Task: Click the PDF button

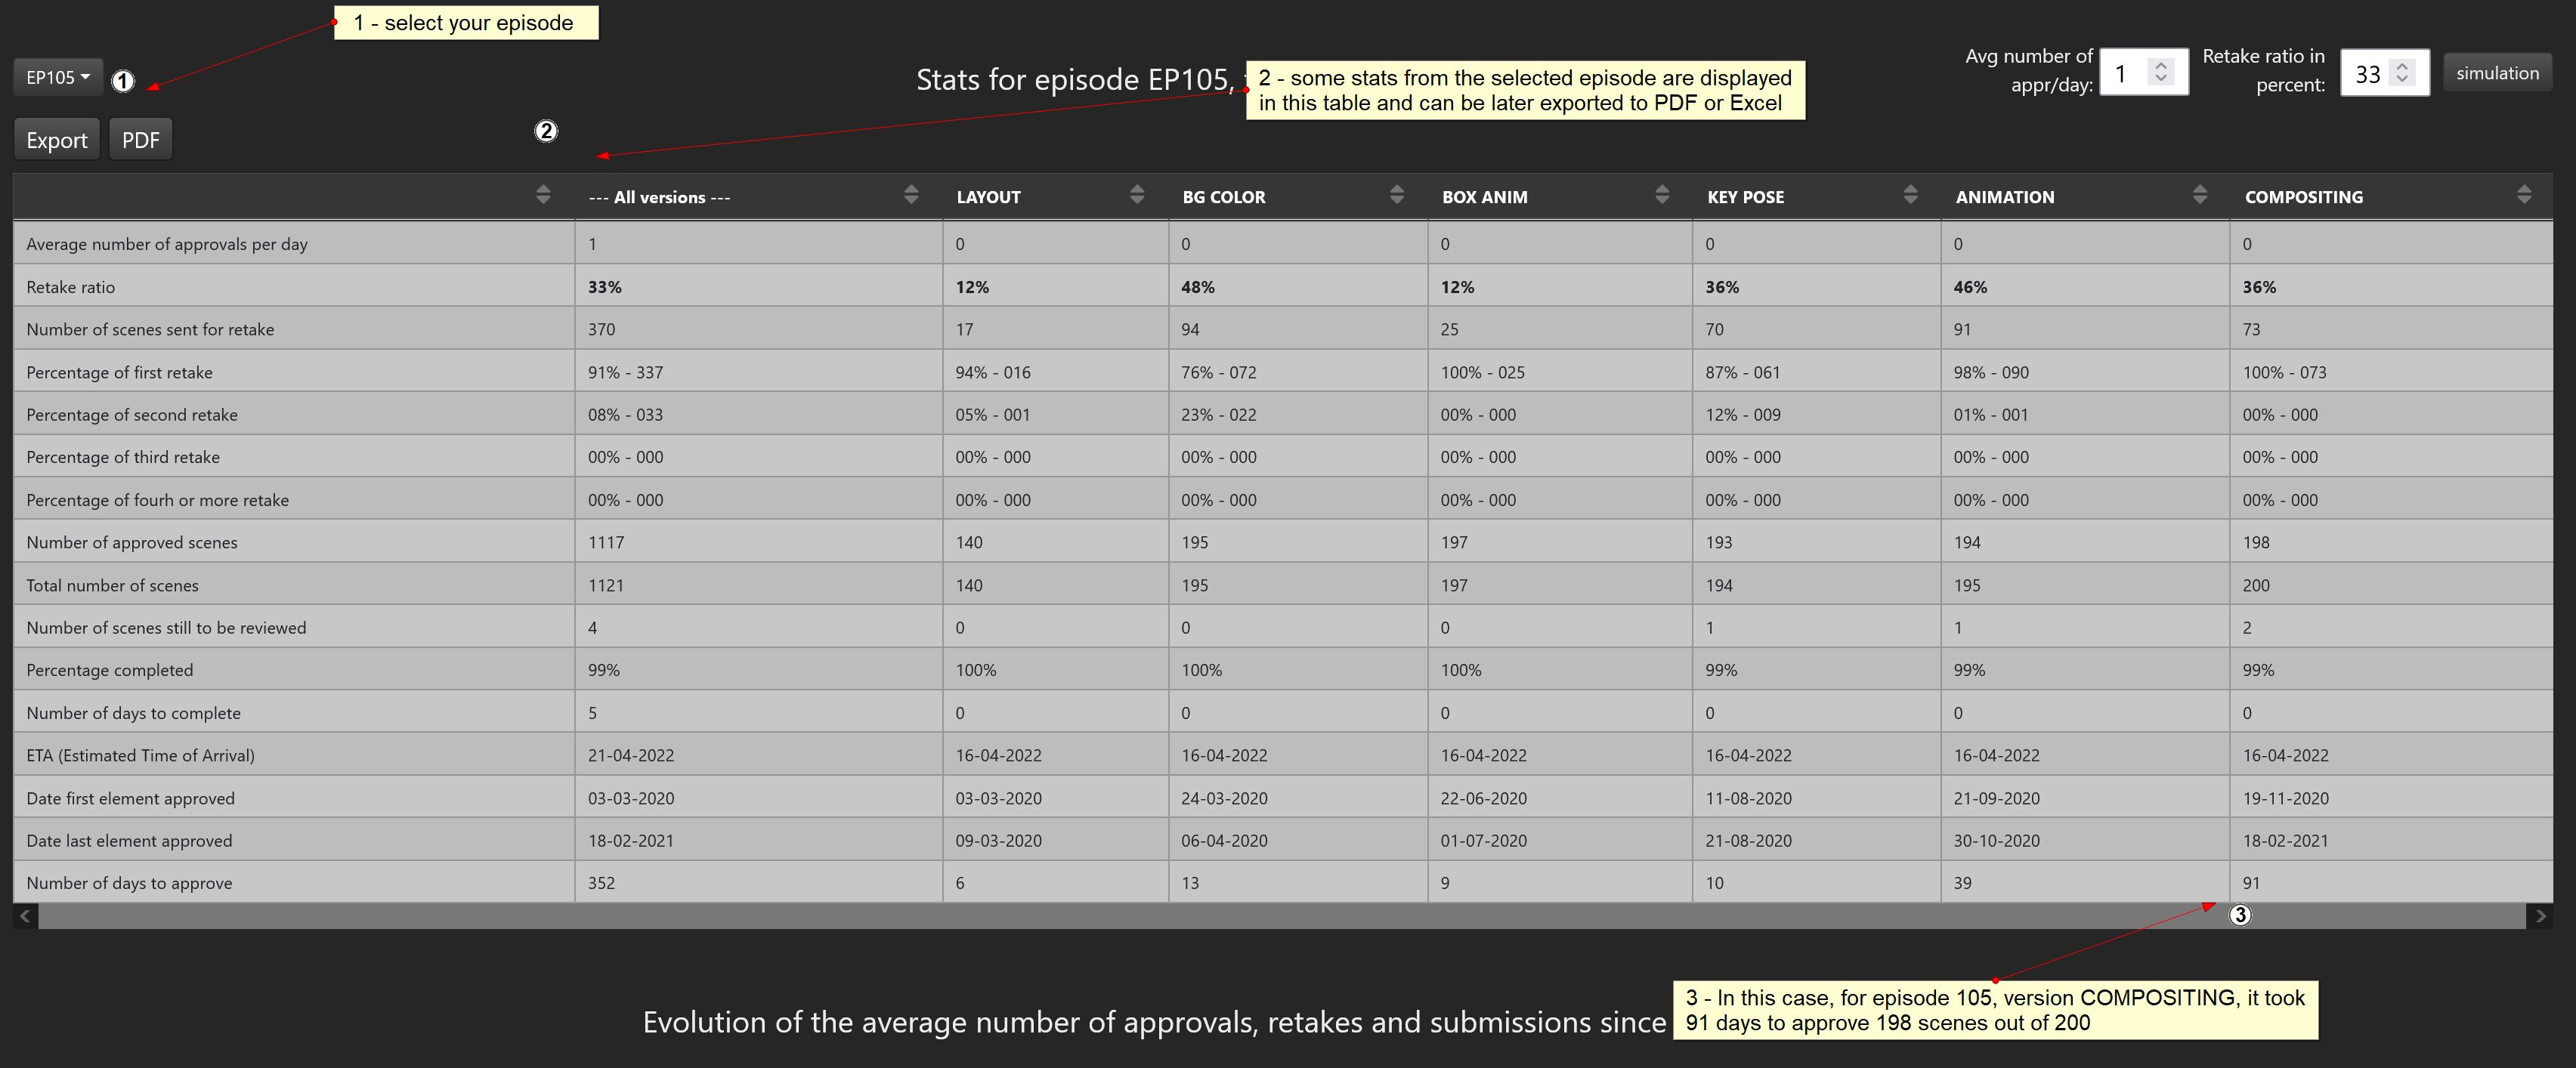Action: (x=140, y=139)
